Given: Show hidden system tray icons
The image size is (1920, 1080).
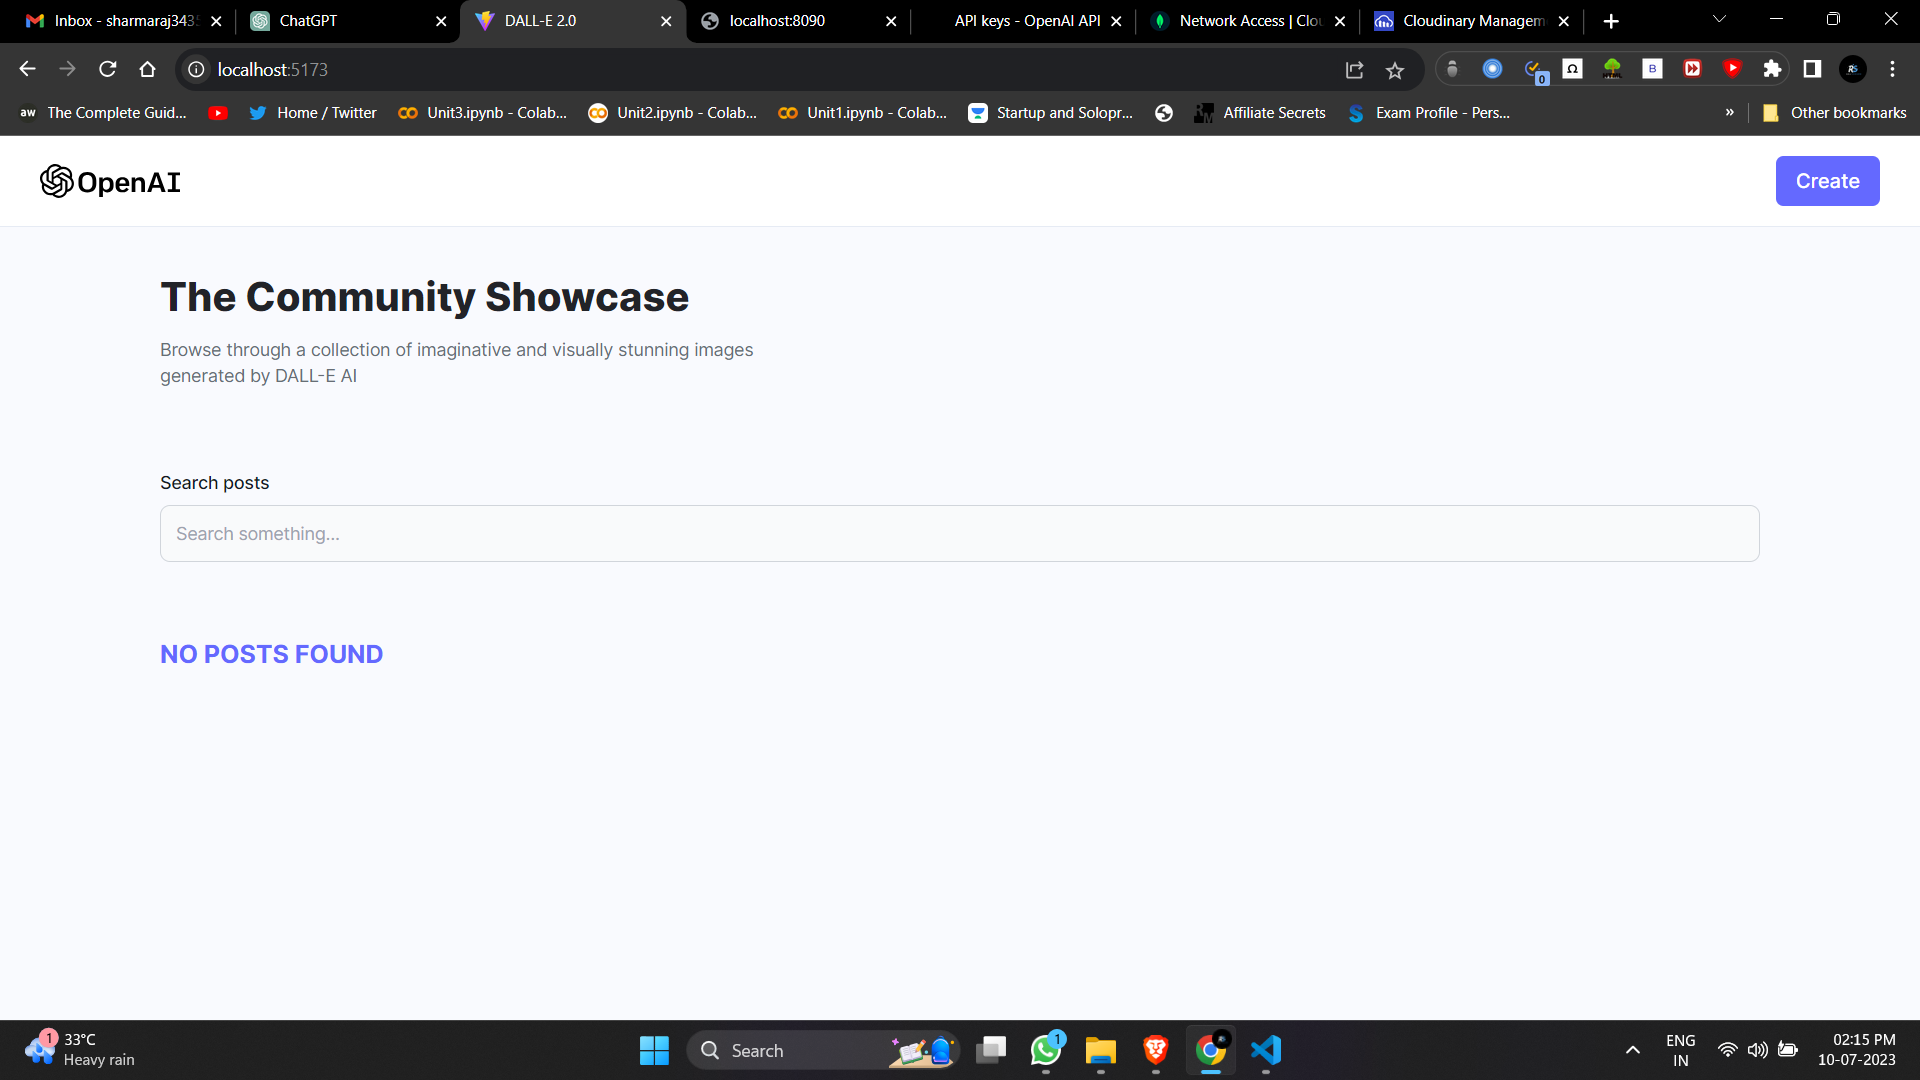Looking at the screenshot, I should pyautogui.click(x=1632, y=1050).
